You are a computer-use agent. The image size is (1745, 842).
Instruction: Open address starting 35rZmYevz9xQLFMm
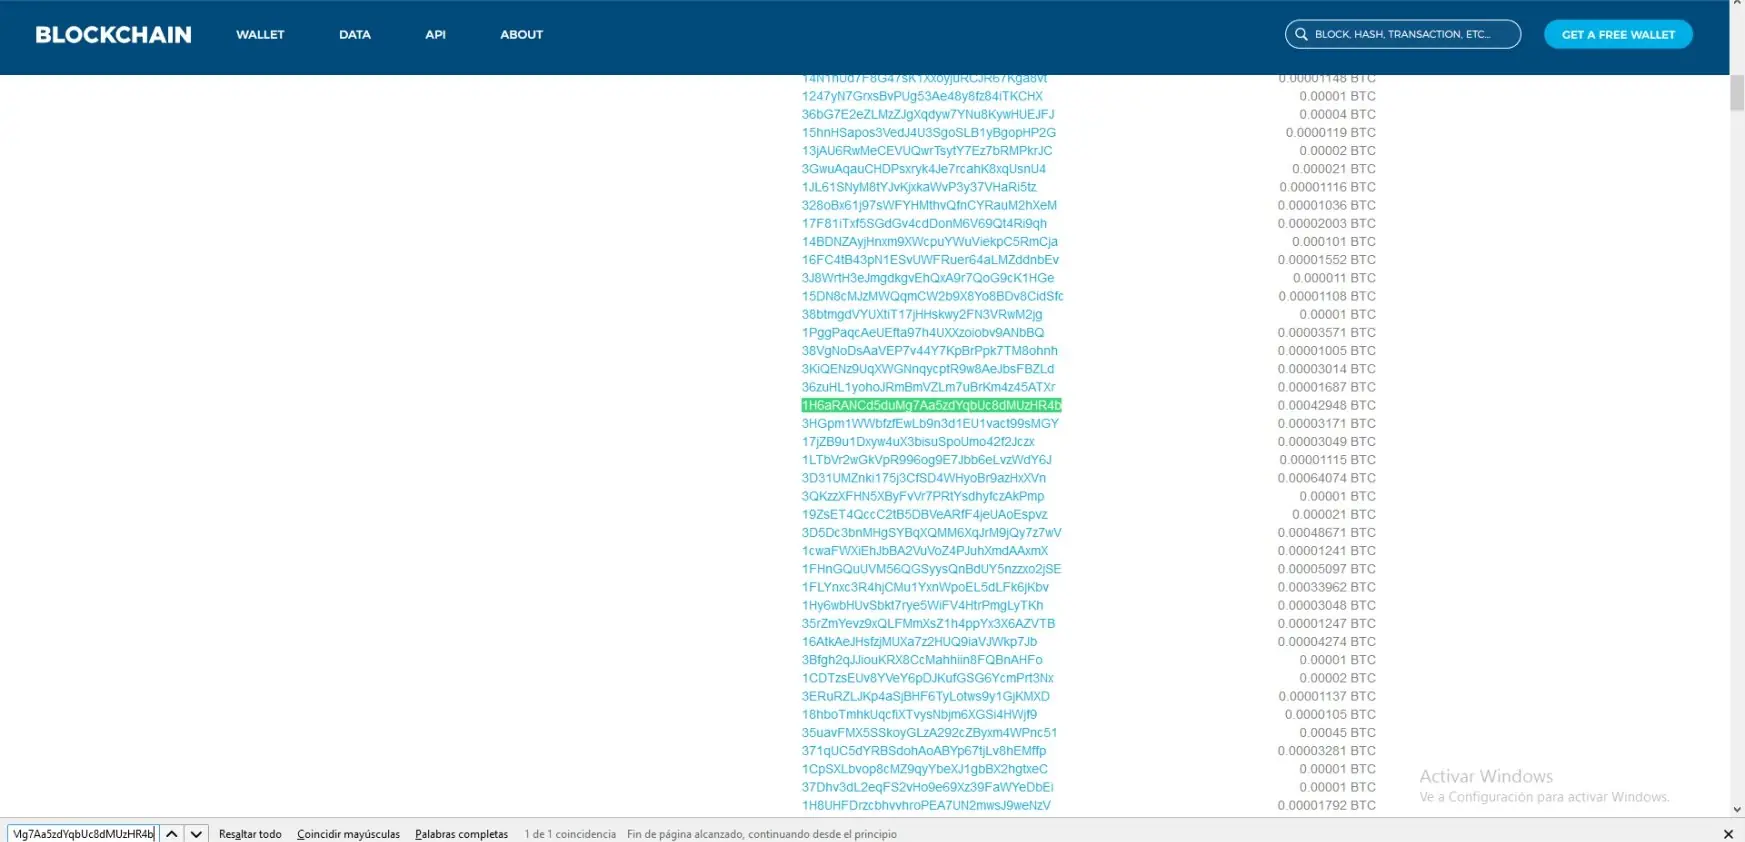[x=928, y=623]
